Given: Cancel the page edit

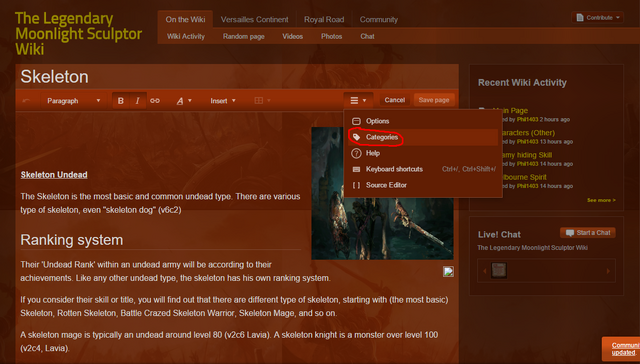Looking at the screenshot, I should [x=395, y=100].
